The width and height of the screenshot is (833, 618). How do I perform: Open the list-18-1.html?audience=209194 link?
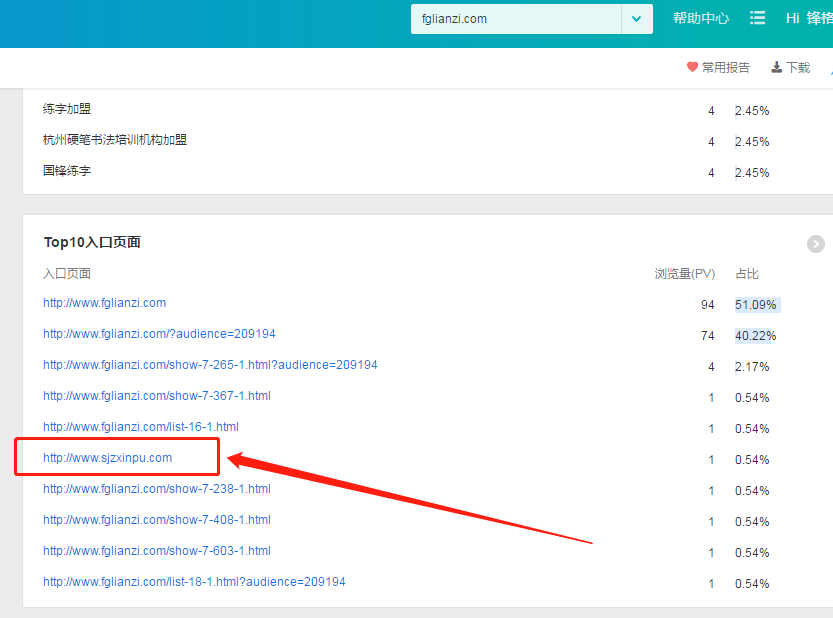point(194,582)
